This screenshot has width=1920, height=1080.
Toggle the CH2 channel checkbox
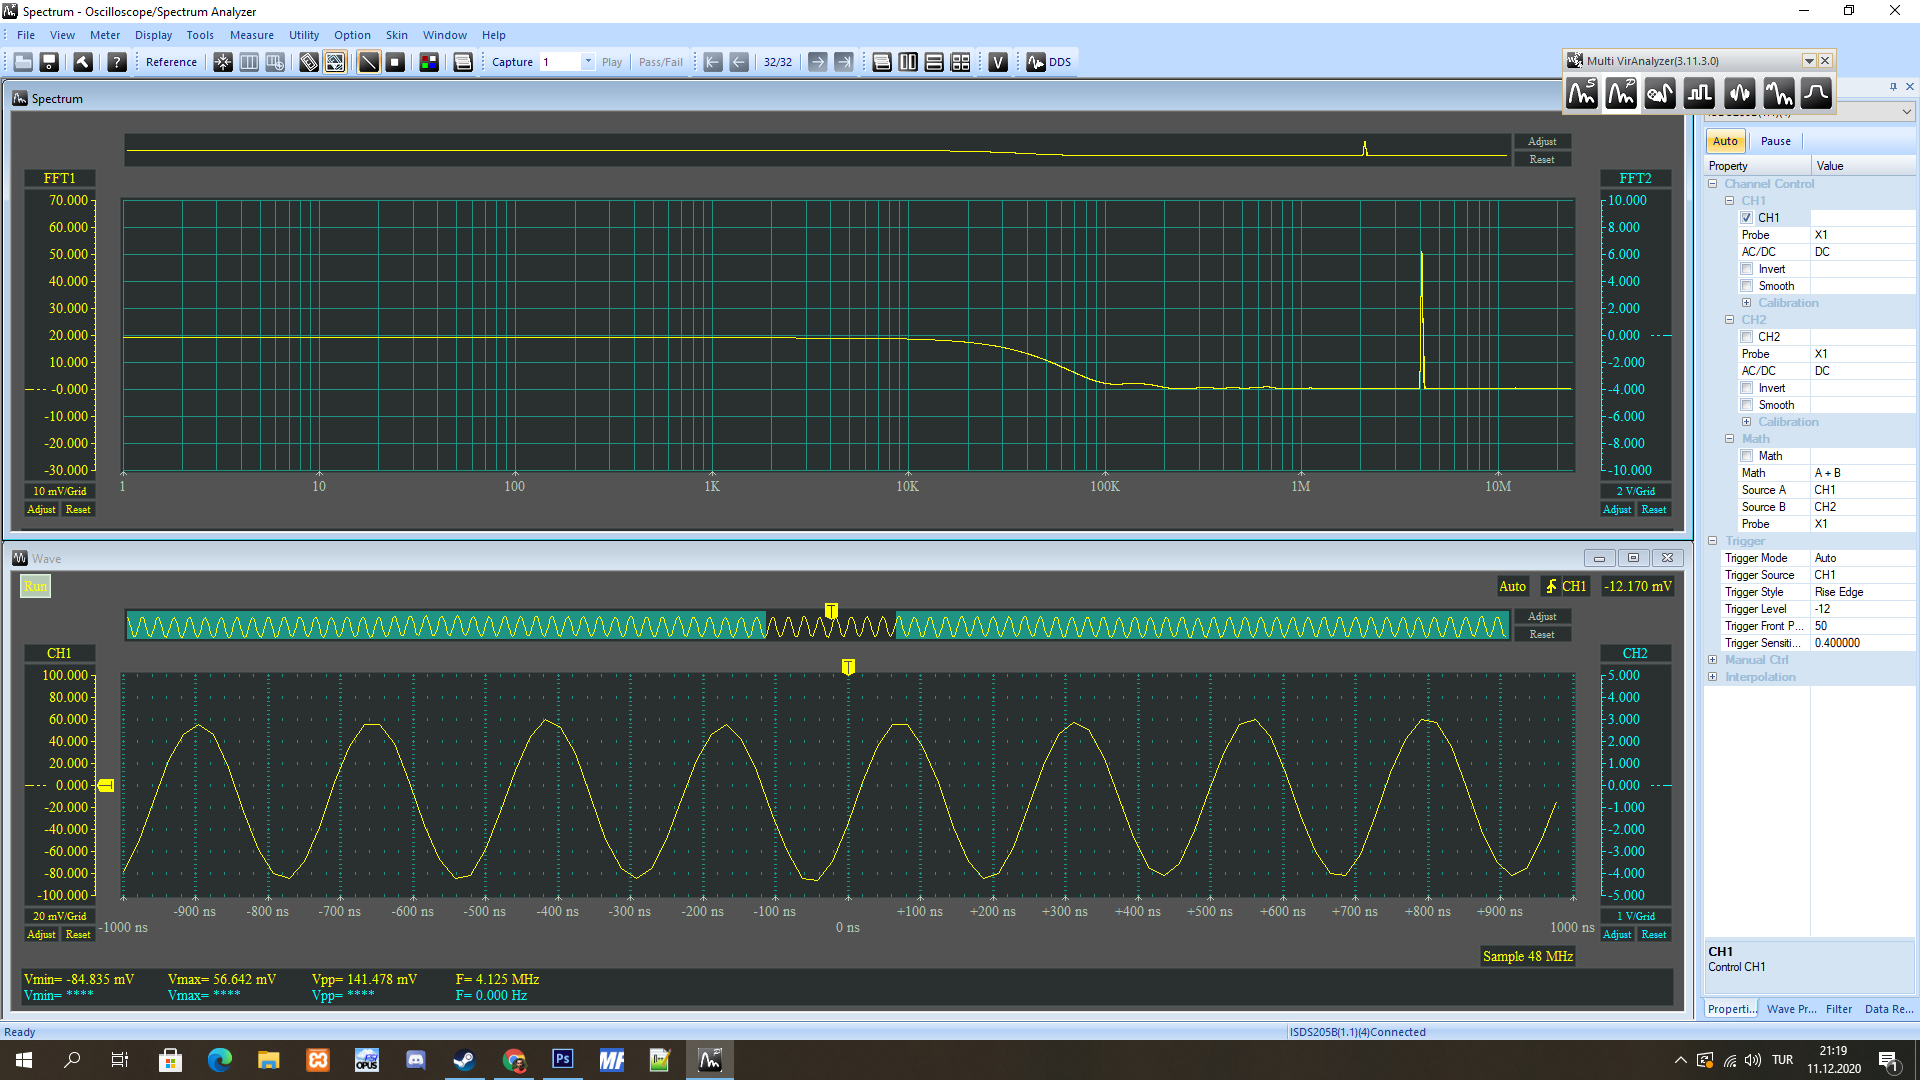click(x=1746, y=335)
